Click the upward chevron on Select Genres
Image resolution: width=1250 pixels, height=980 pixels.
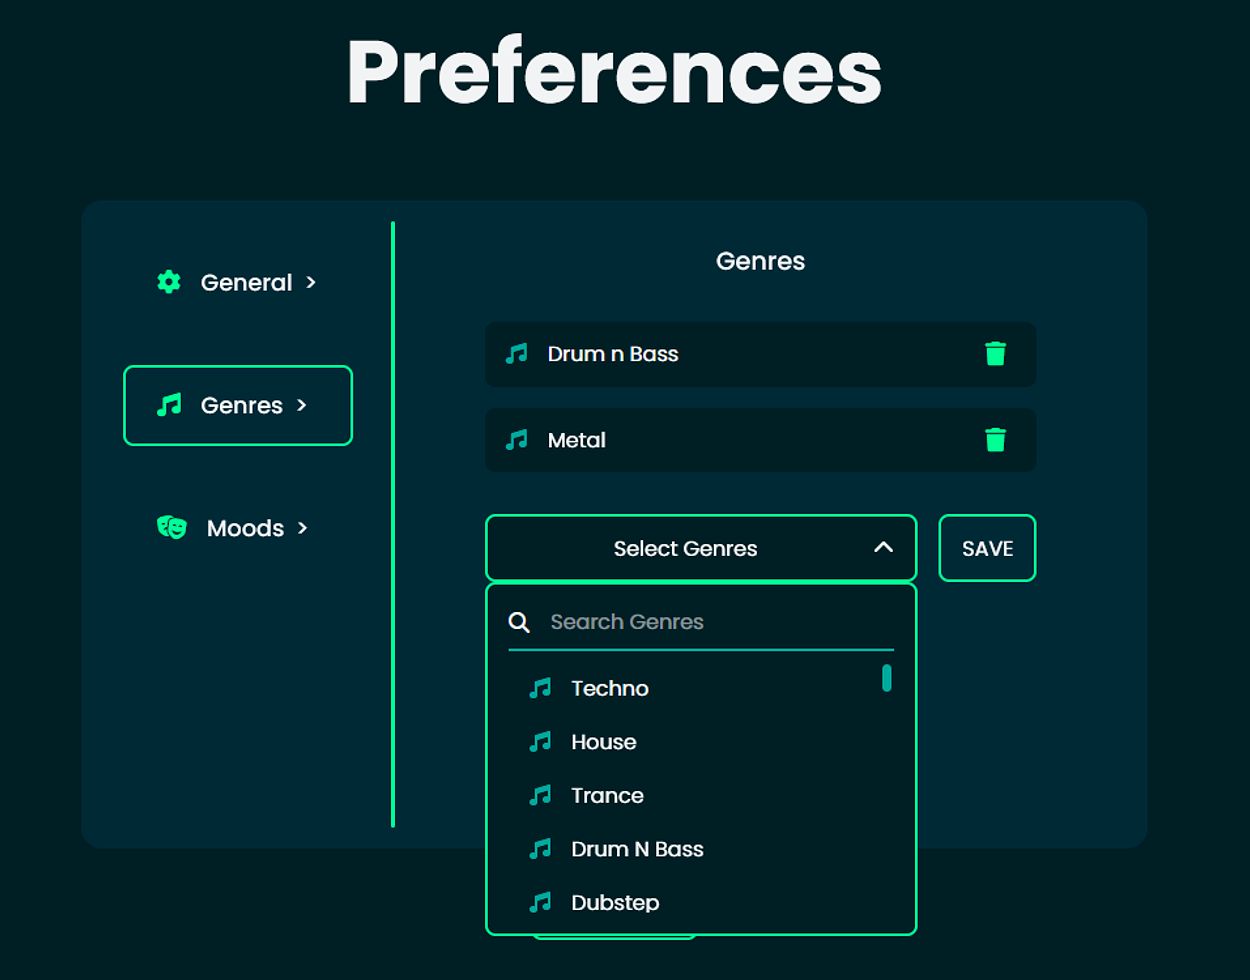[x=883, y=547]
